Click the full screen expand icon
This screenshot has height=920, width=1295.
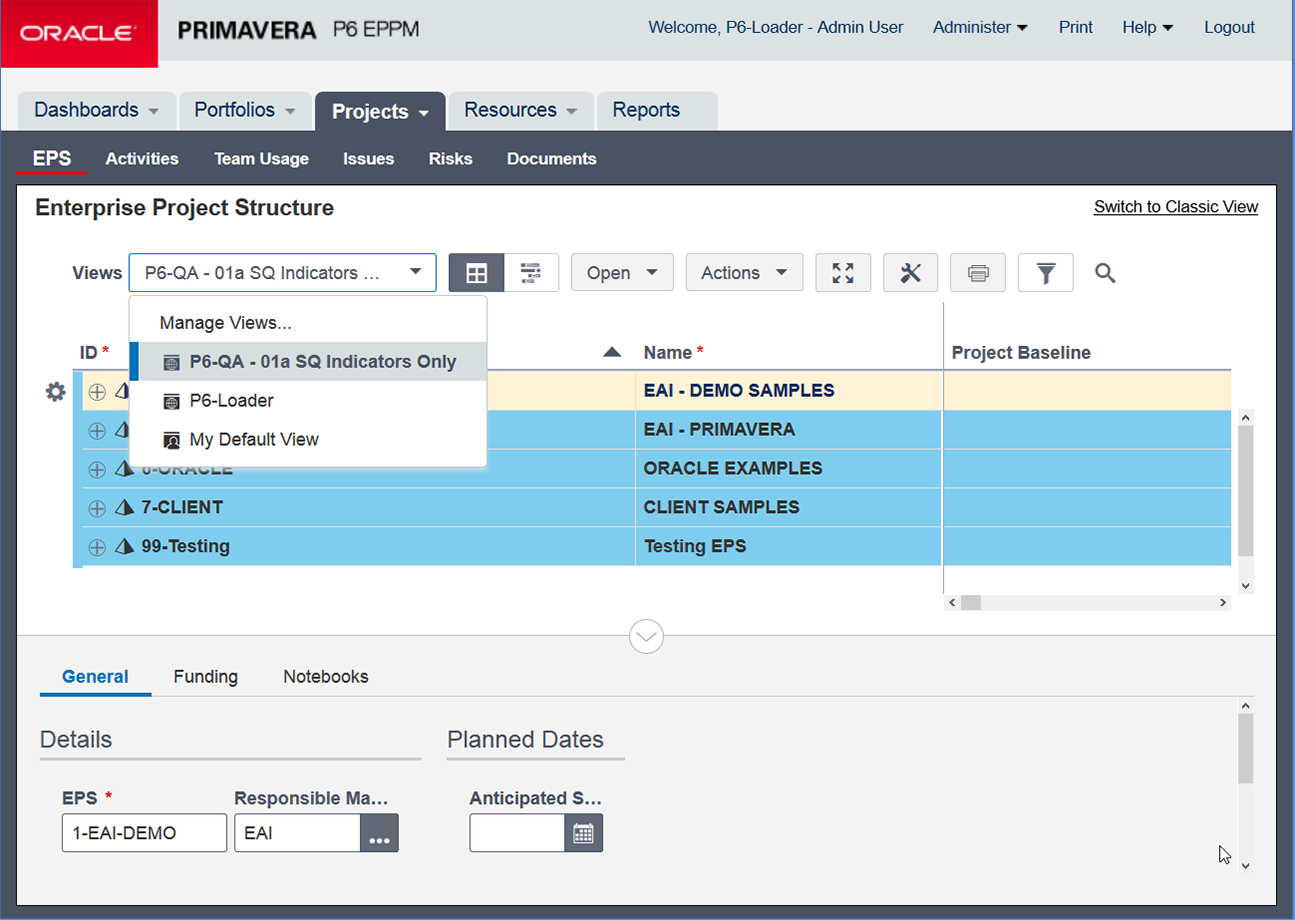coord(843,273)
